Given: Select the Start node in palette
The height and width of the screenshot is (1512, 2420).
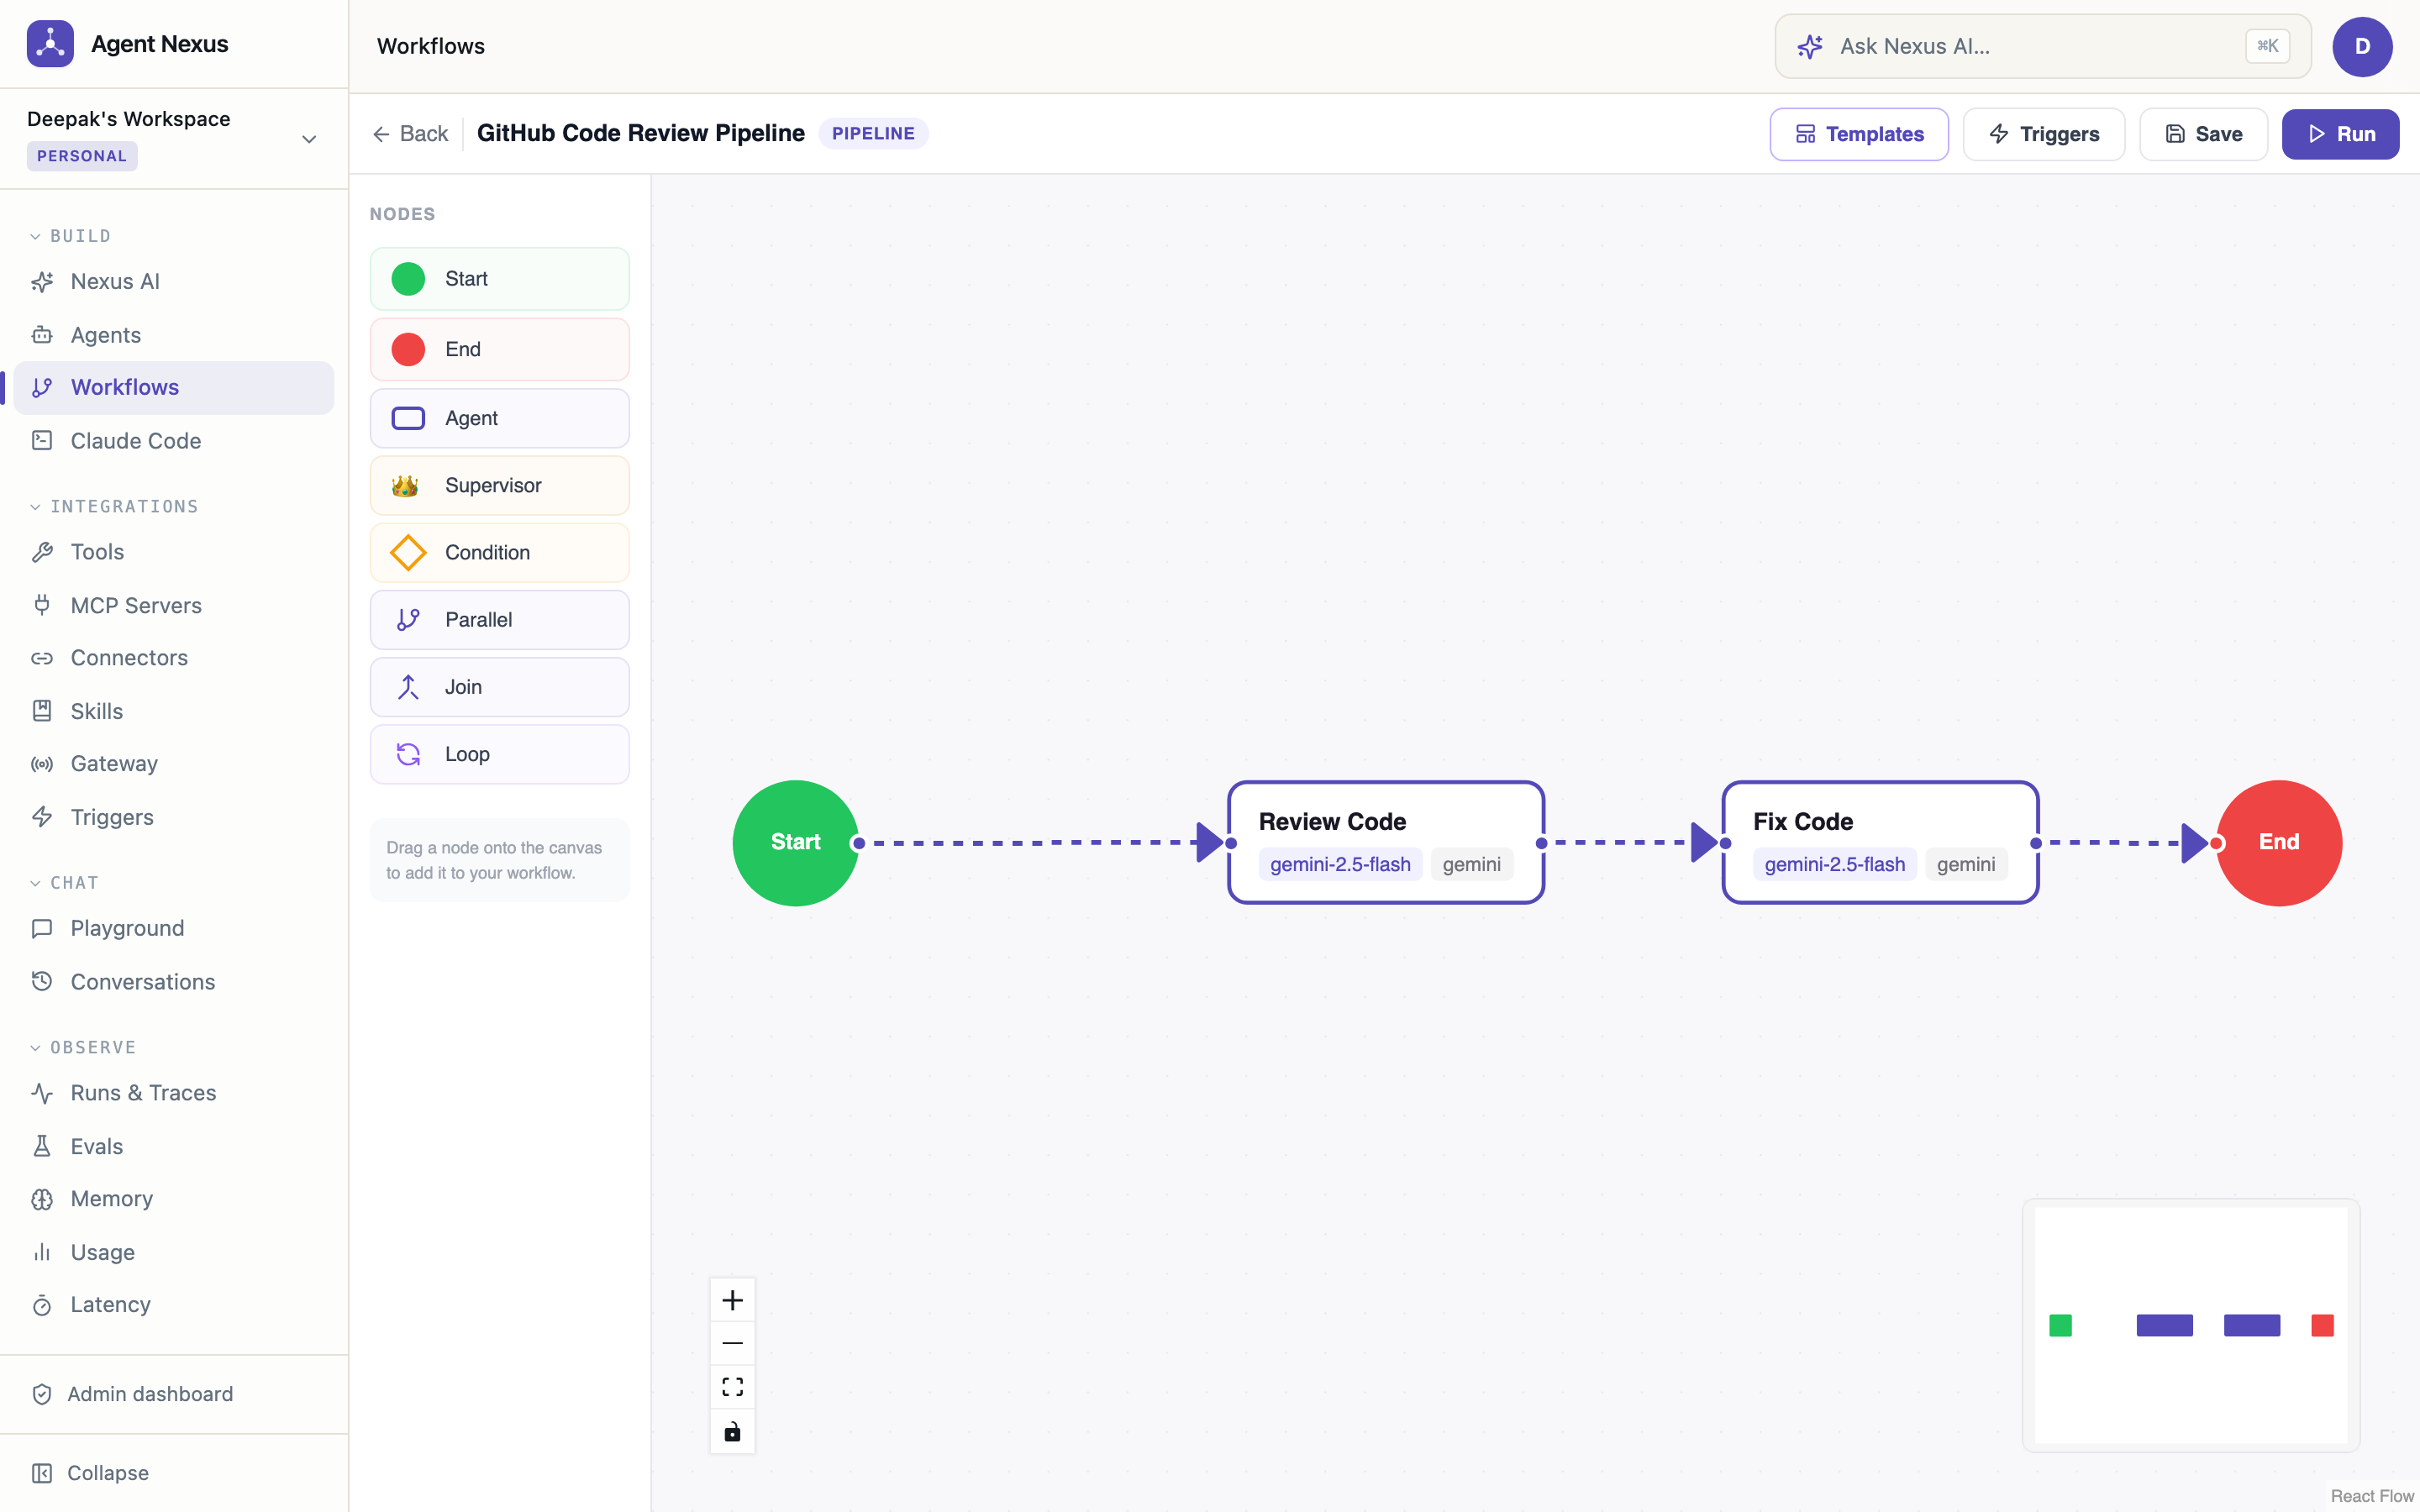Looking at the screenshot, I should [x=499, y=279].
